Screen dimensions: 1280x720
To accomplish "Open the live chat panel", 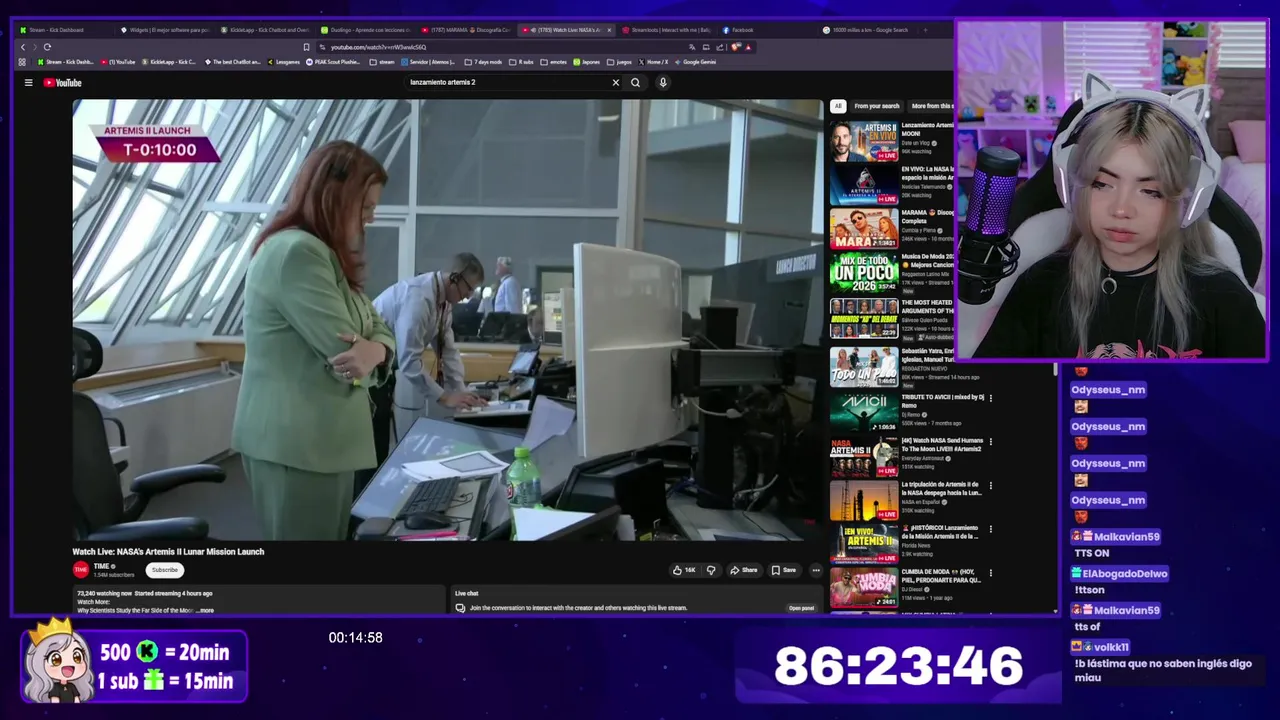I will pos(801,608).
